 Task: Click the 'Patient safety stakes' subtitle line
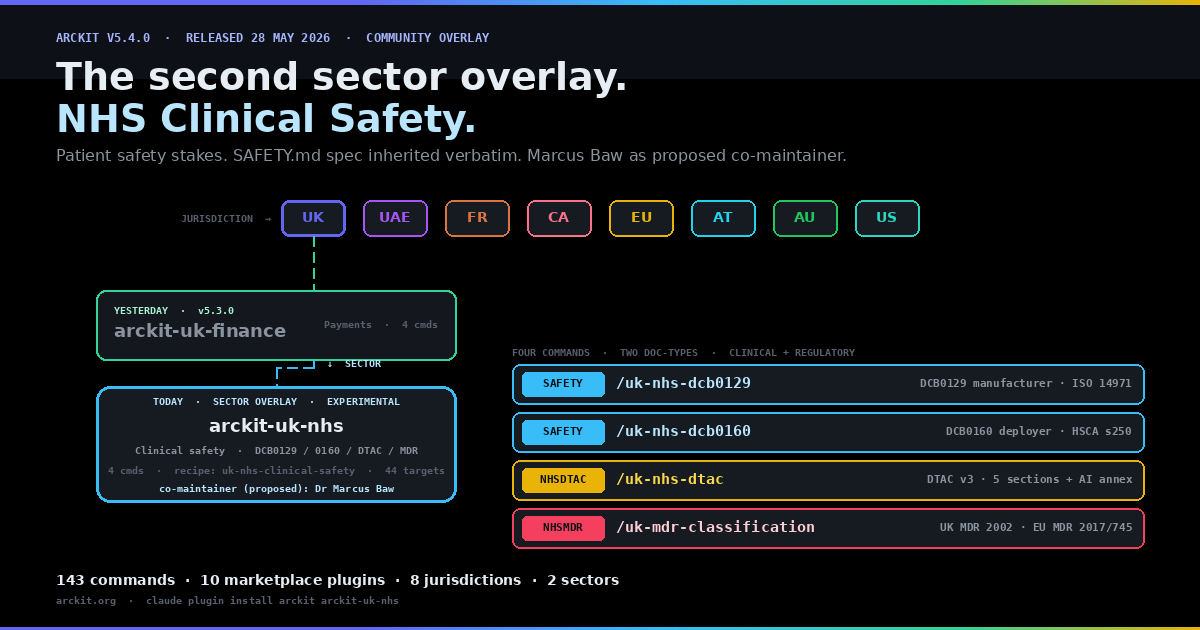tap(451, 156)
